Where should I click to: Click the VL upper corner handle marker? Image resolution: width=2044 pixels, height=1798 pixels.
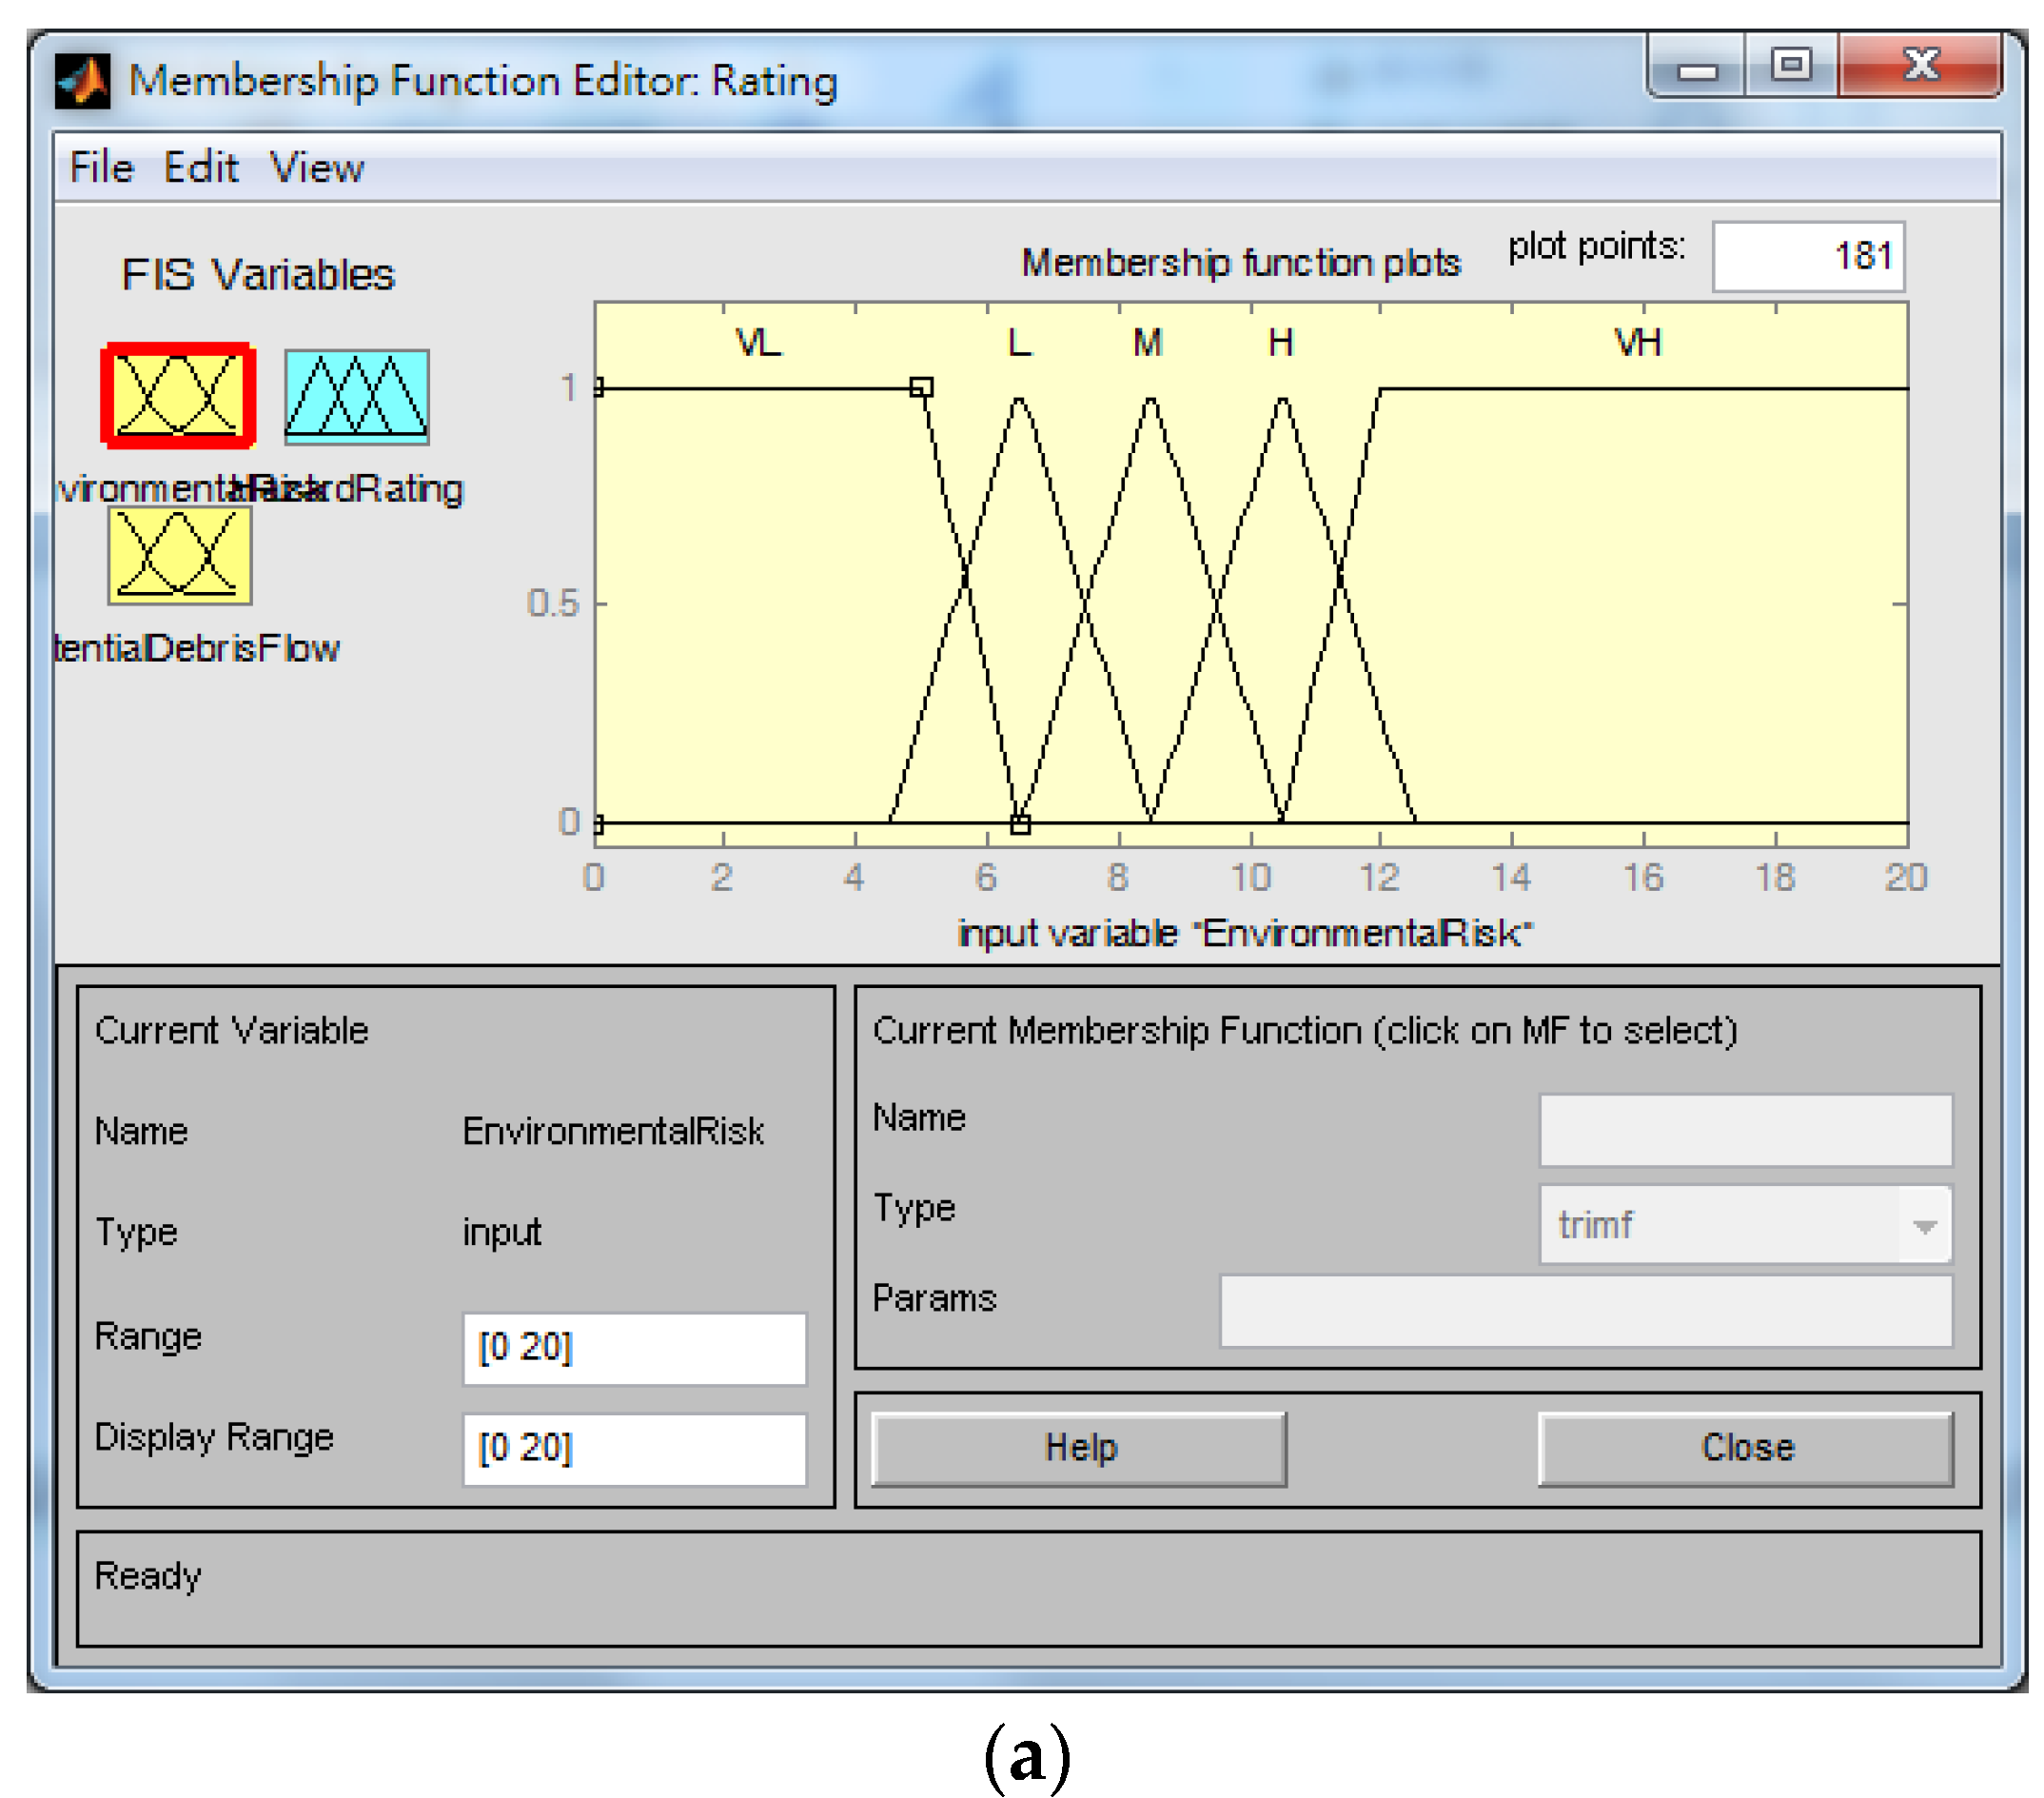coord(921,387)
